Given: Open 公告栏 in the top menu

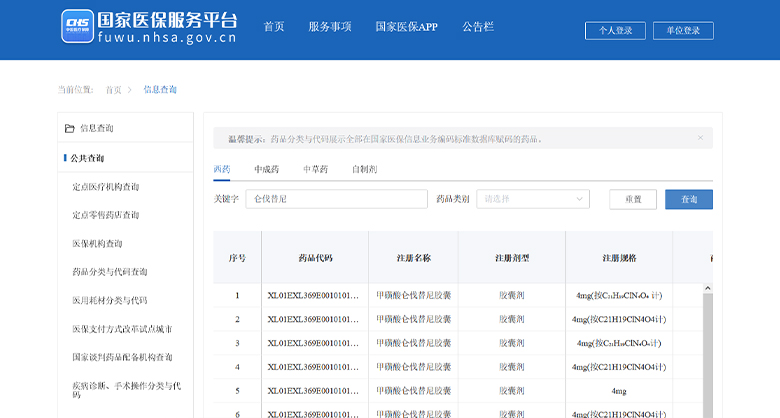Looking at the screenshot, I should coord(478,27).
